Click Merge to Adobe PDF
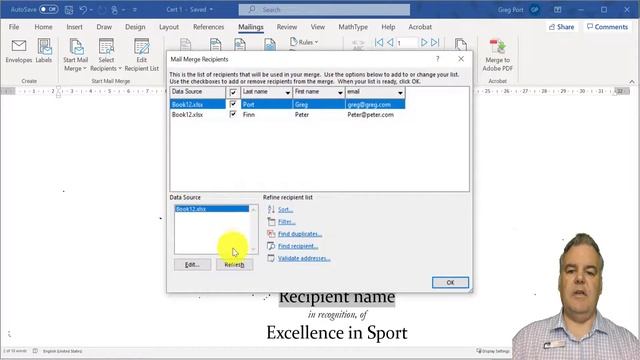This screenshot has width=640, height=360. (x=497, y=55)
